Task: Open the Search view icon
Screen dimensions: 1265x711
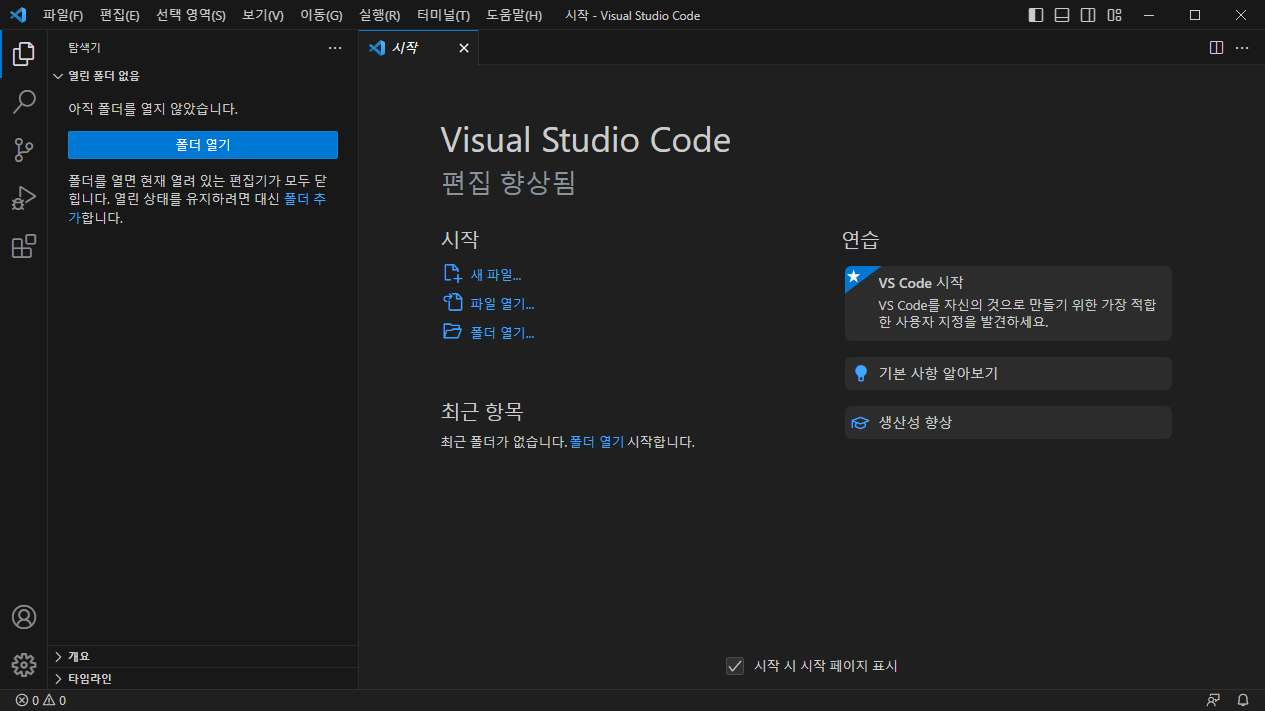Action: (24, 102)
